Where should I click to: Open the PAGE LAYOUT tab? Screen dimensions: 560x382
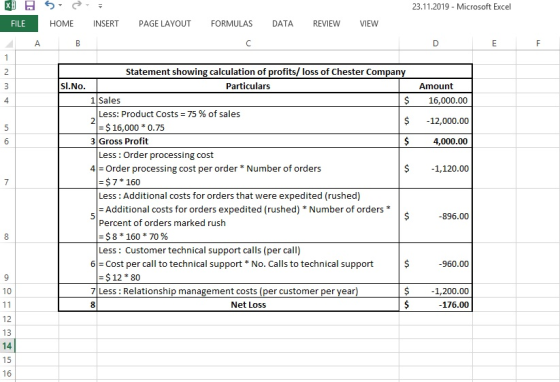coord(165,24)
